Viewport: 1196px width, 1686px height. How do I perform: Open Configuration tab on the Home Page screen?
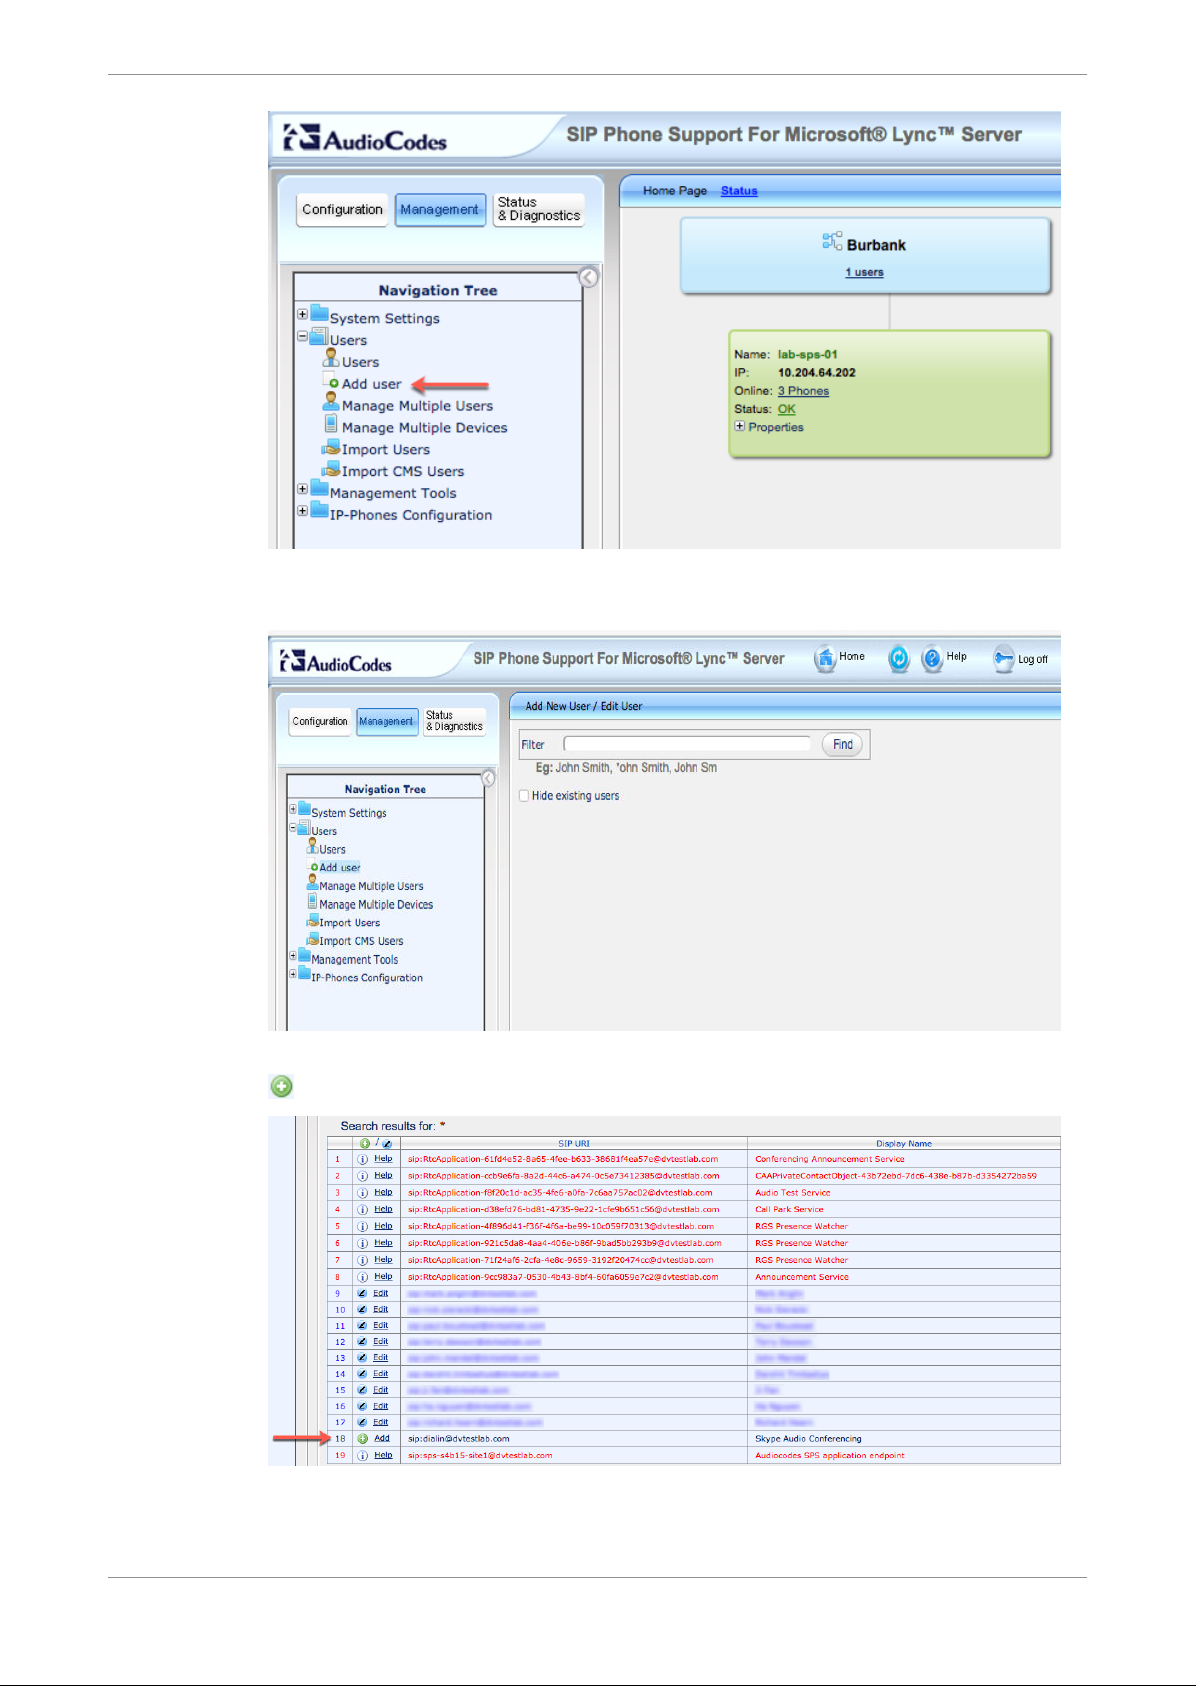tap(343, 210)
